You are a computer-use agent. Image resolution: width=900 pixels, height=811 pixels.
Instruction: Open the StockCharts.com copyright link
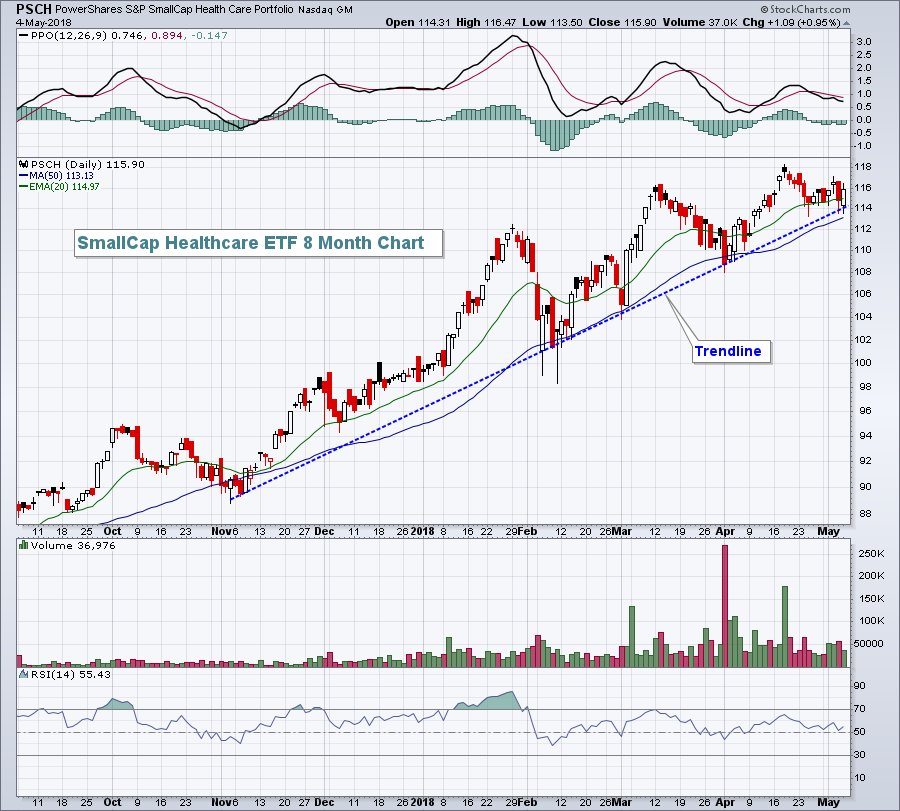click(x=805, y=10)
